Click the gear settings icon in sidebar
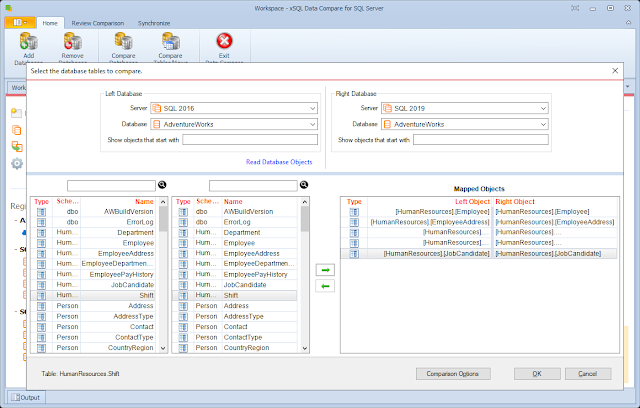640x408 pixels. click(x=17, y=164)
